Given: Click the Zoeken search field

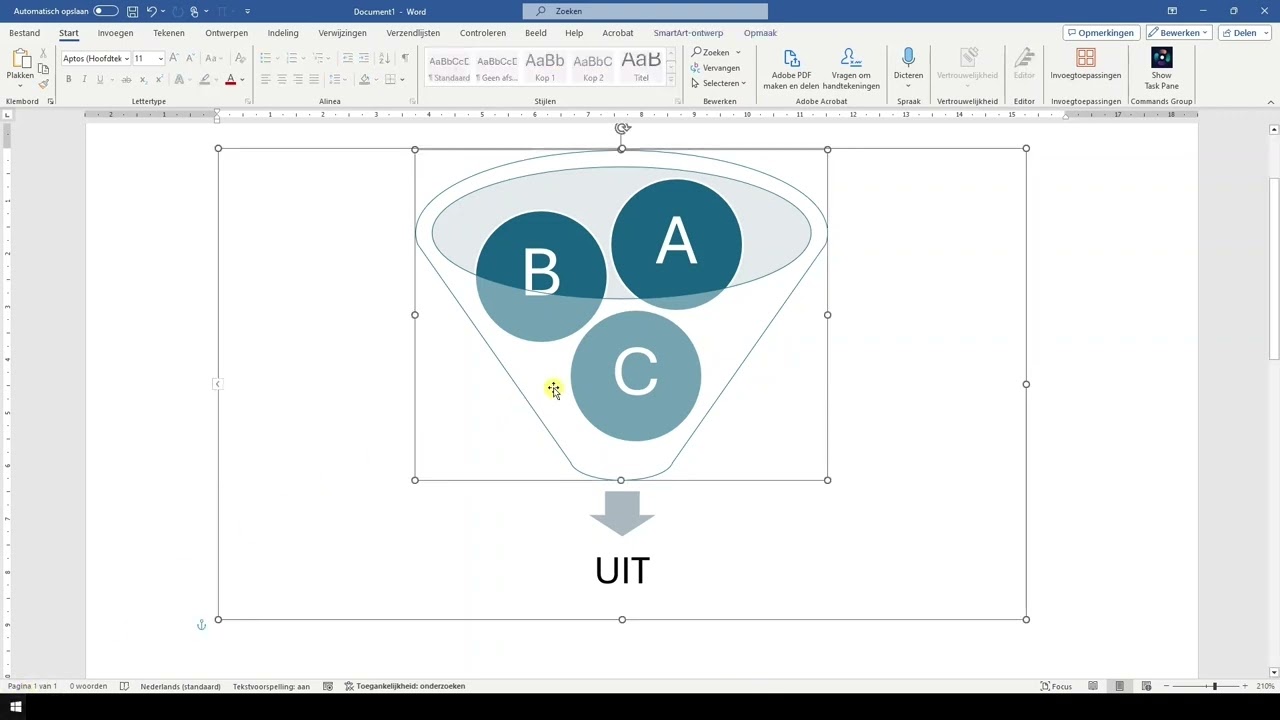Looking at the screenshot, I should [x=645, y=11].
